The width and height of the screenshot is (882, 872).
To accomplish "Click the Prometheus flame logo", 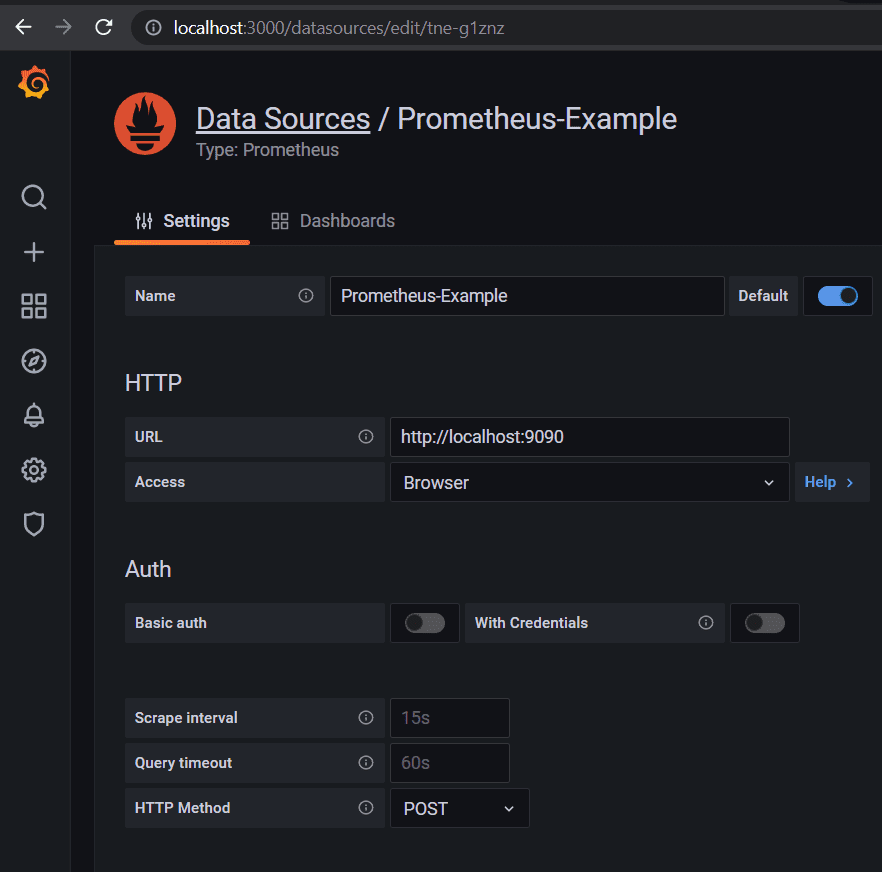I will (x=145, y=124).
